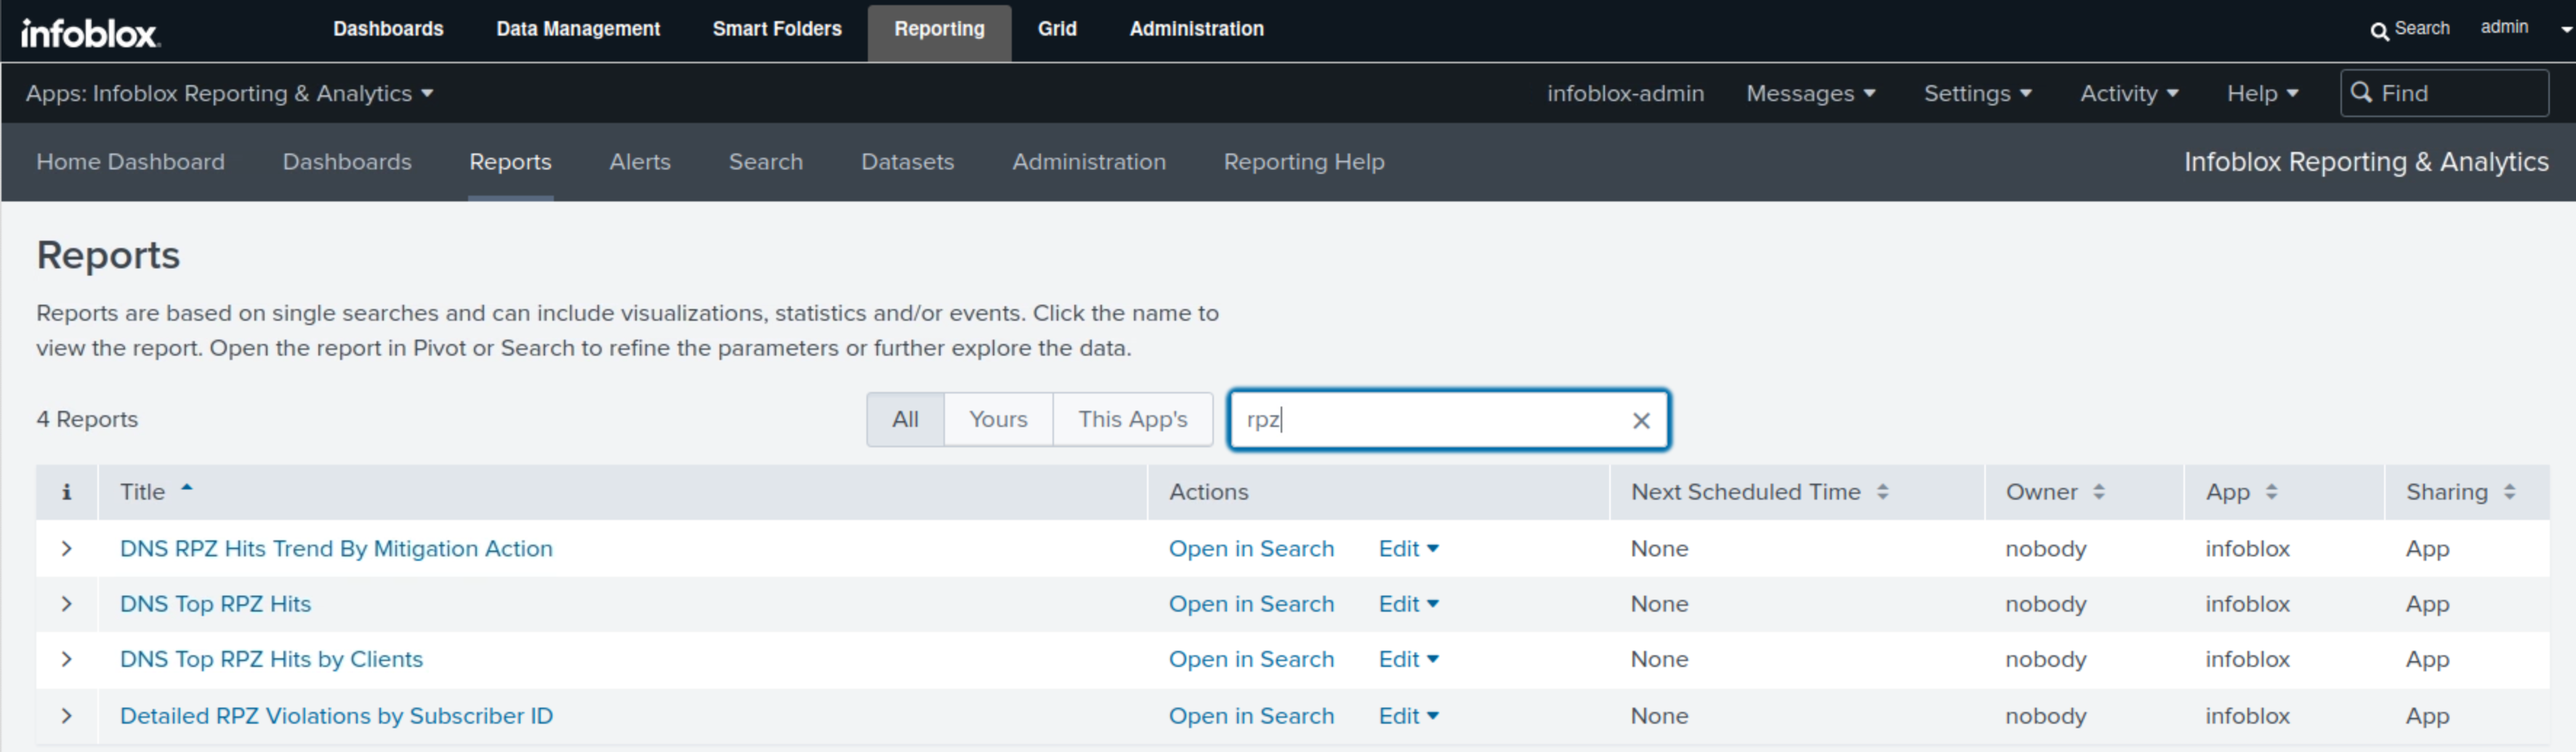Open the Settings menu
Image resolution: width=2576 pixels, height=752 pixels.
(1976, 93)
